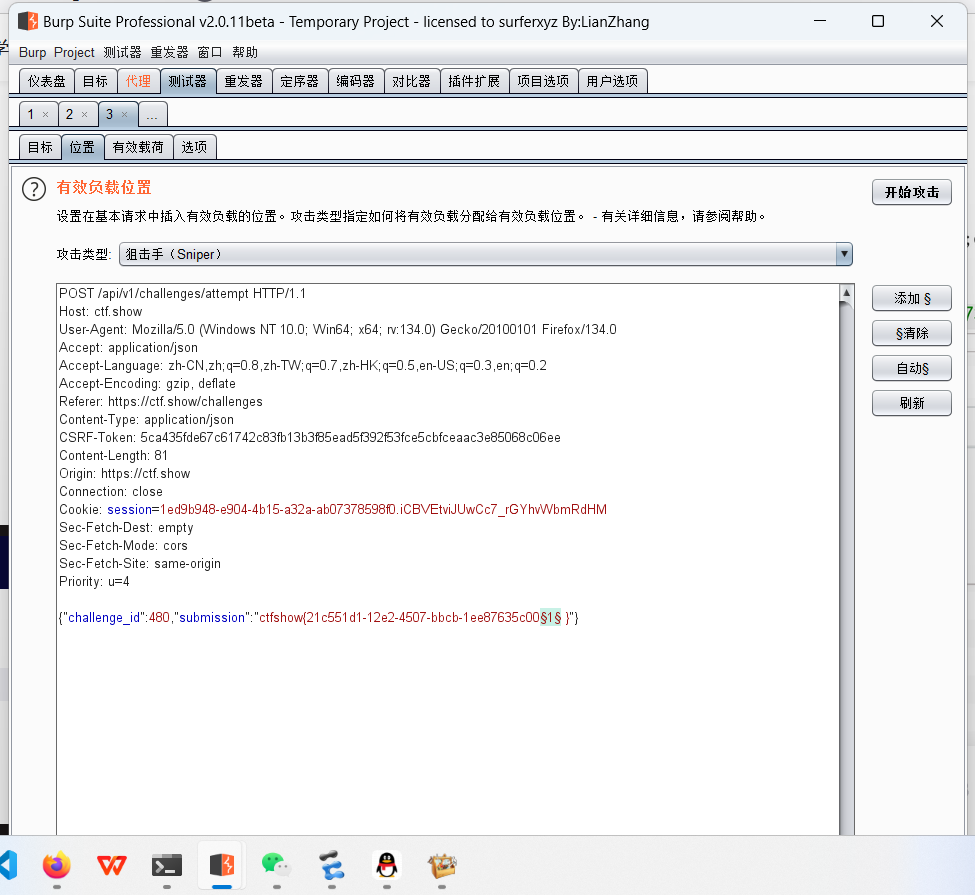Open the 重发器 menu in menu bar
The height and width of the screenshot is (895, 975).
click(169, 52)
